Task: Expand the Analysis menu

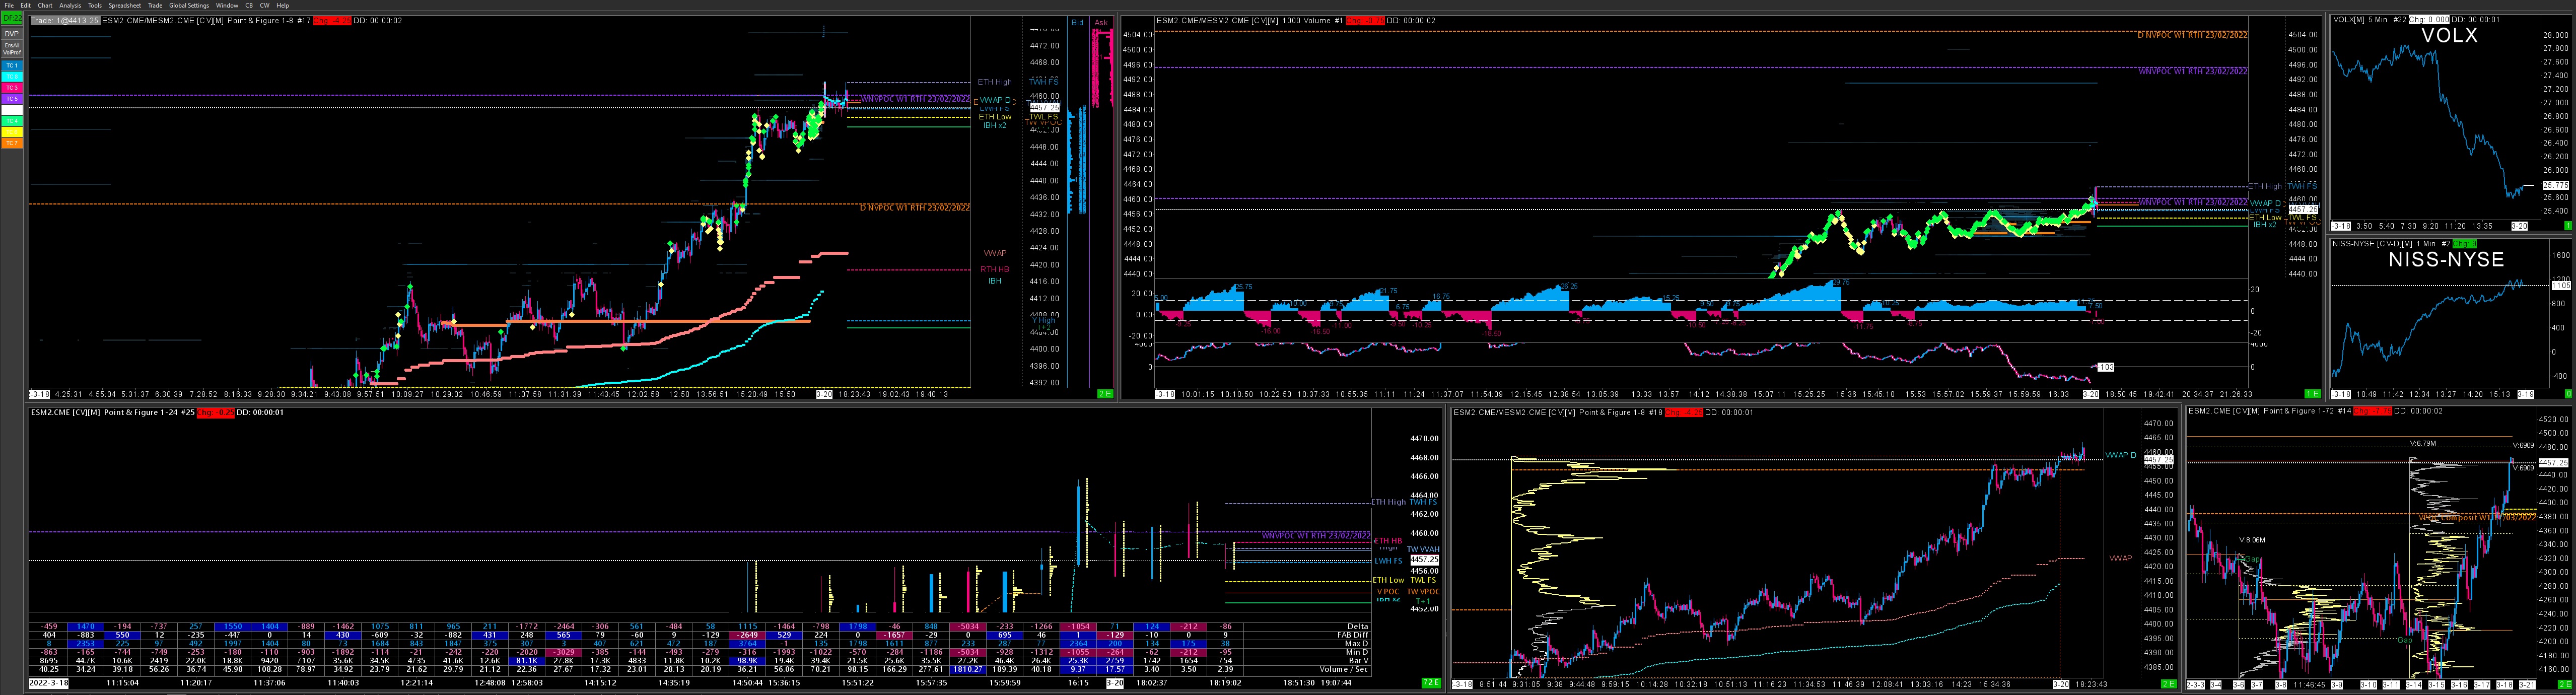Action: point(70,5)
